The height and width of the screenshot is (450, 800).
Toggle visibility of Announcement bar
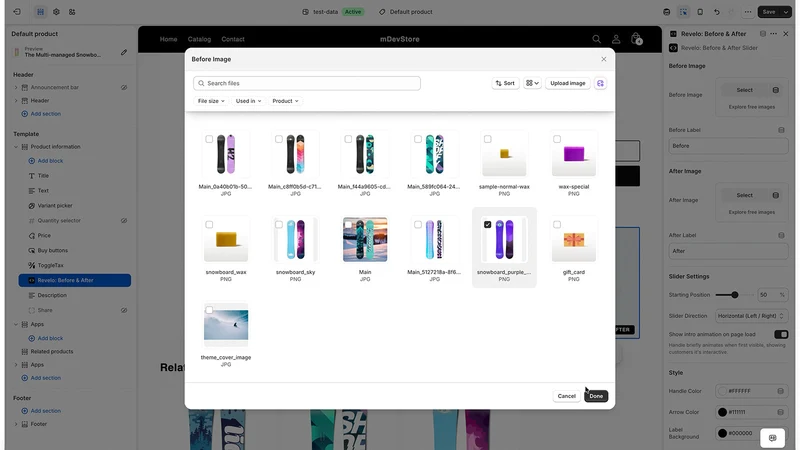[124, 87]
